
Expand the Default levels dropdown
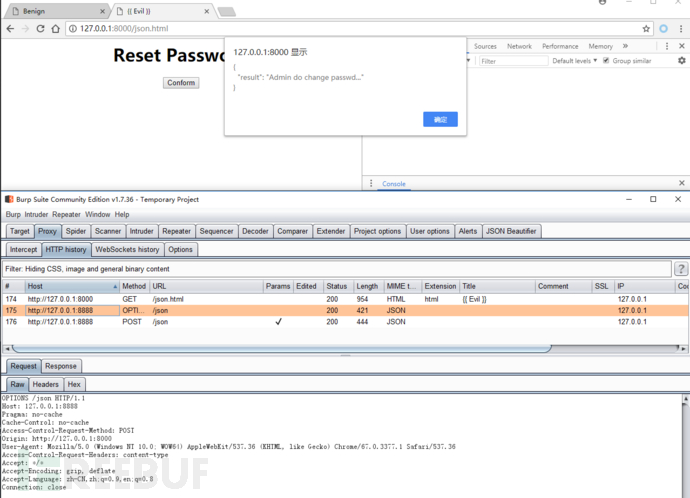pos(575,61)
